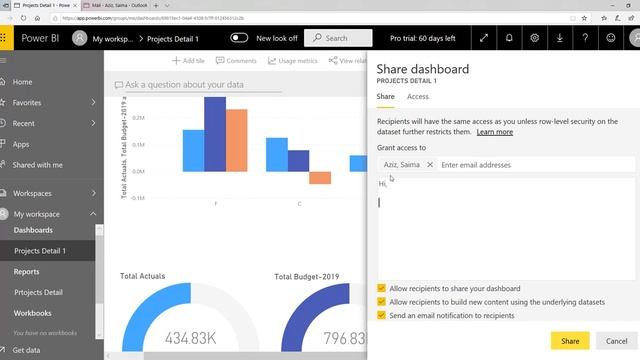Open notifications bell icon
Viewport: 640px width, 360px height.
point(509,38)
